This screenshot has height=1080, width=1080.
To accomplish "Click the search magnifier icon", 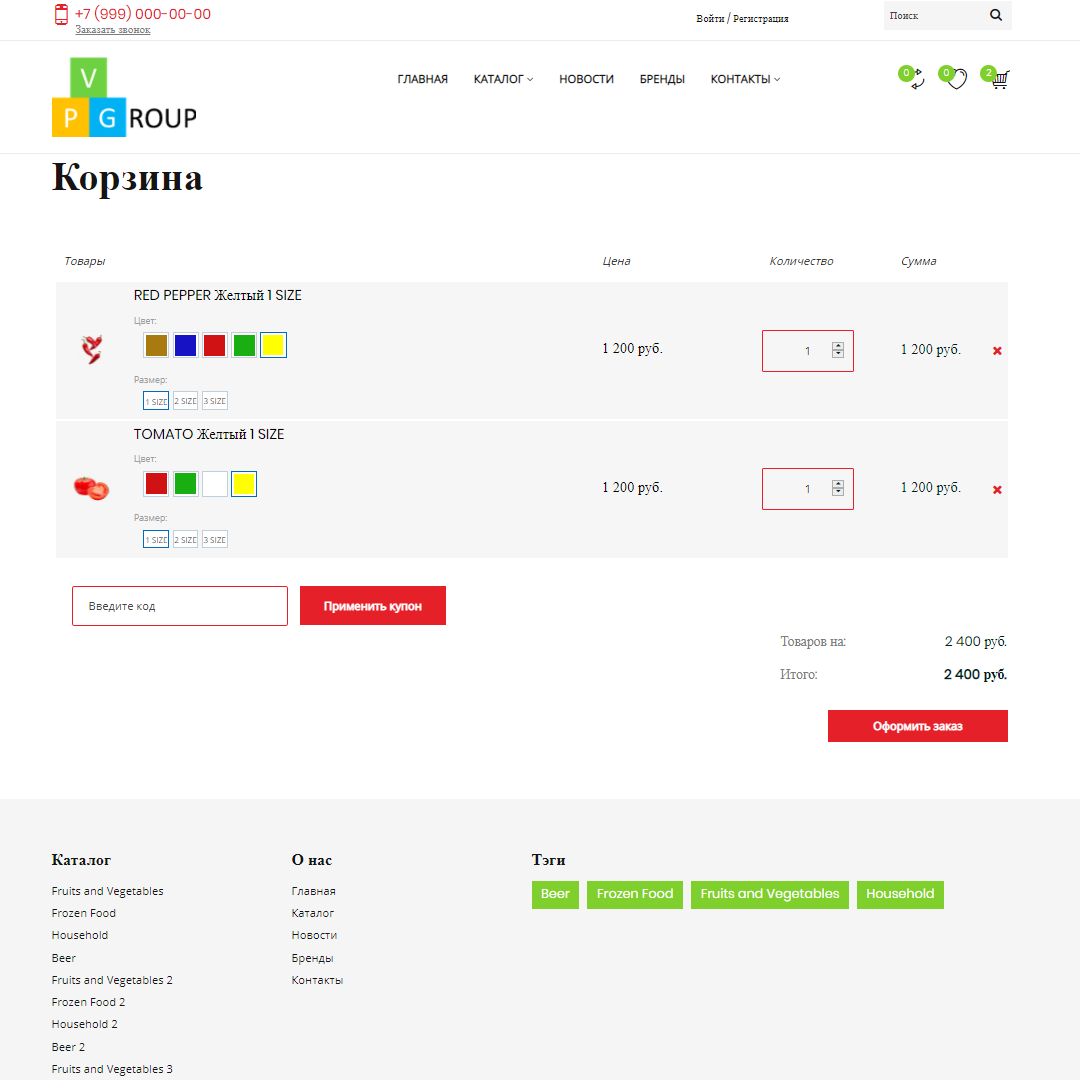I will pyautogui.click(x=995, y=15).
